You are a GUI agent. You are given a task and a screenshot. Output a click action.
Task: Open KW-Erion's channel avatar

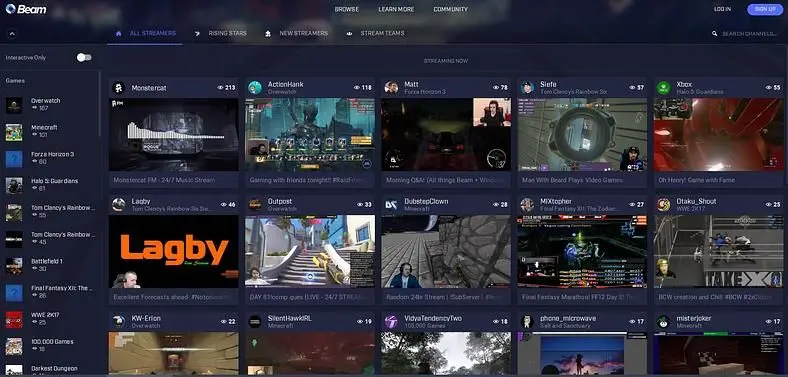pyautogui.click(x=119, y=322)
